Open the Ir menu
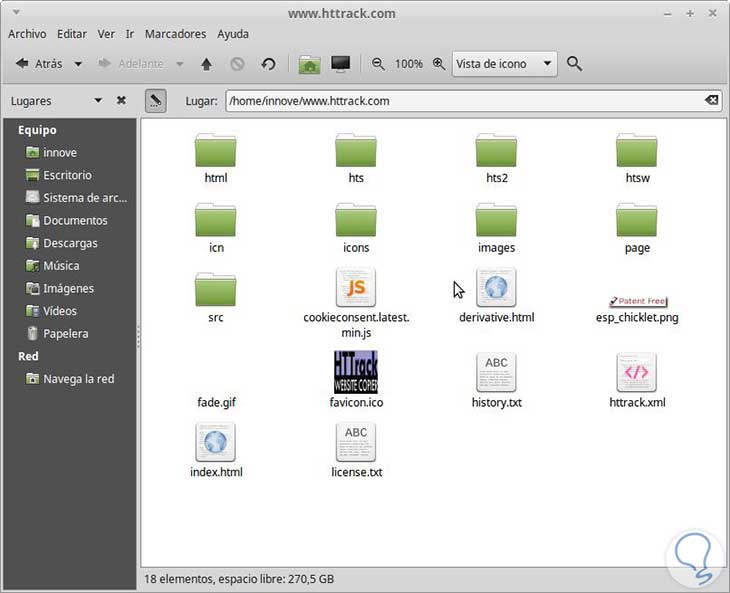Image resolution: width=730 pixels, height=593 pixels. (x=130, y=34)
